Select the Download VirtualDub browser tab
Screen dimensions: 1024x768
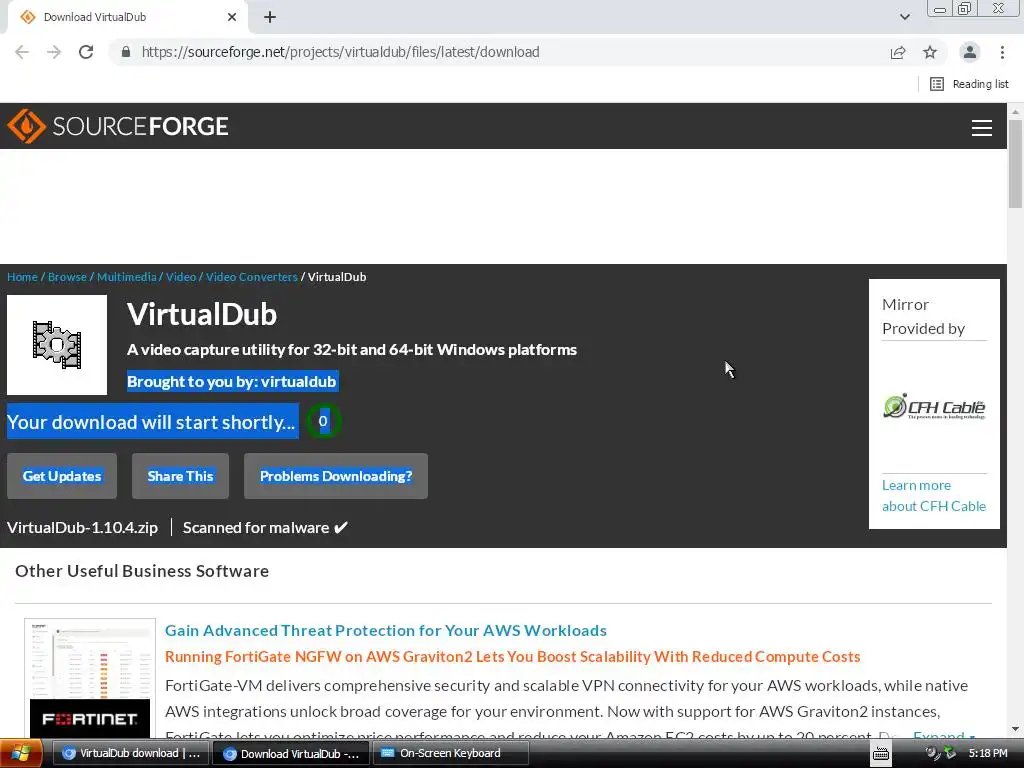[x=127, y=18]
